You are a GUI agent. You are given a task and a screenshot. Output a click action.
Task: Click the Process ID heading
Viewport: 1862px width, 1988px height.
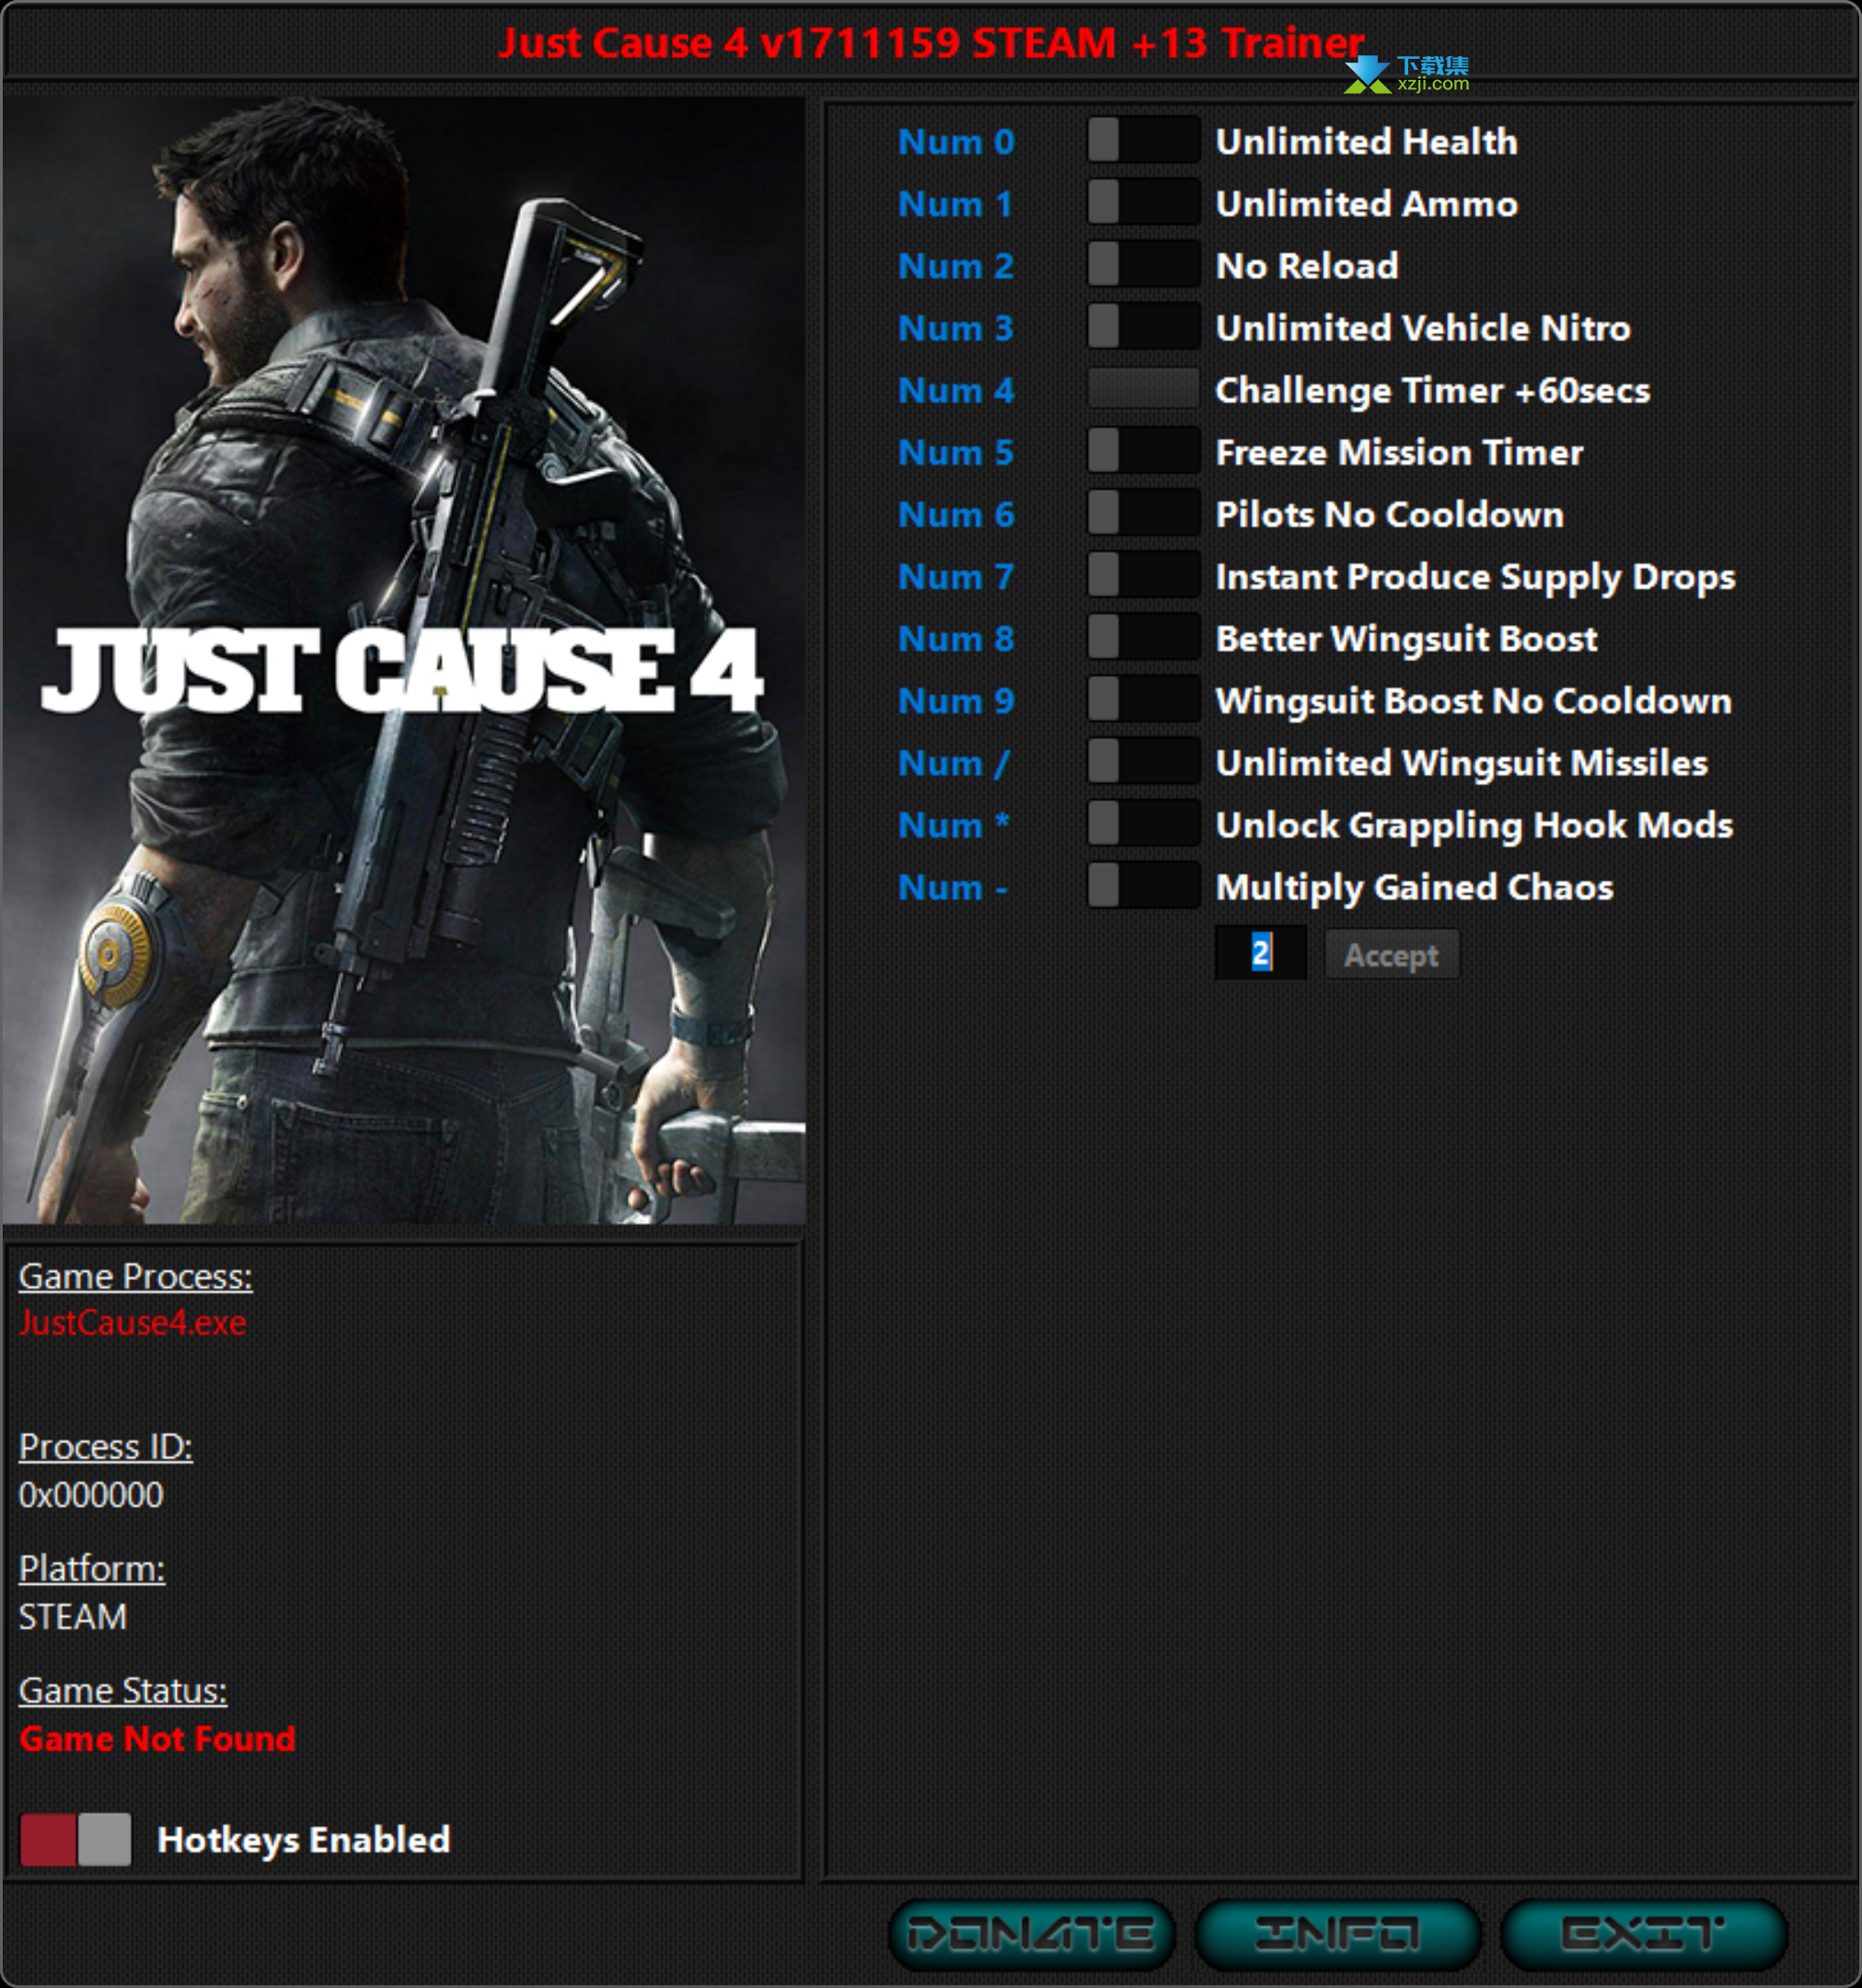[x=105, y=1446]
